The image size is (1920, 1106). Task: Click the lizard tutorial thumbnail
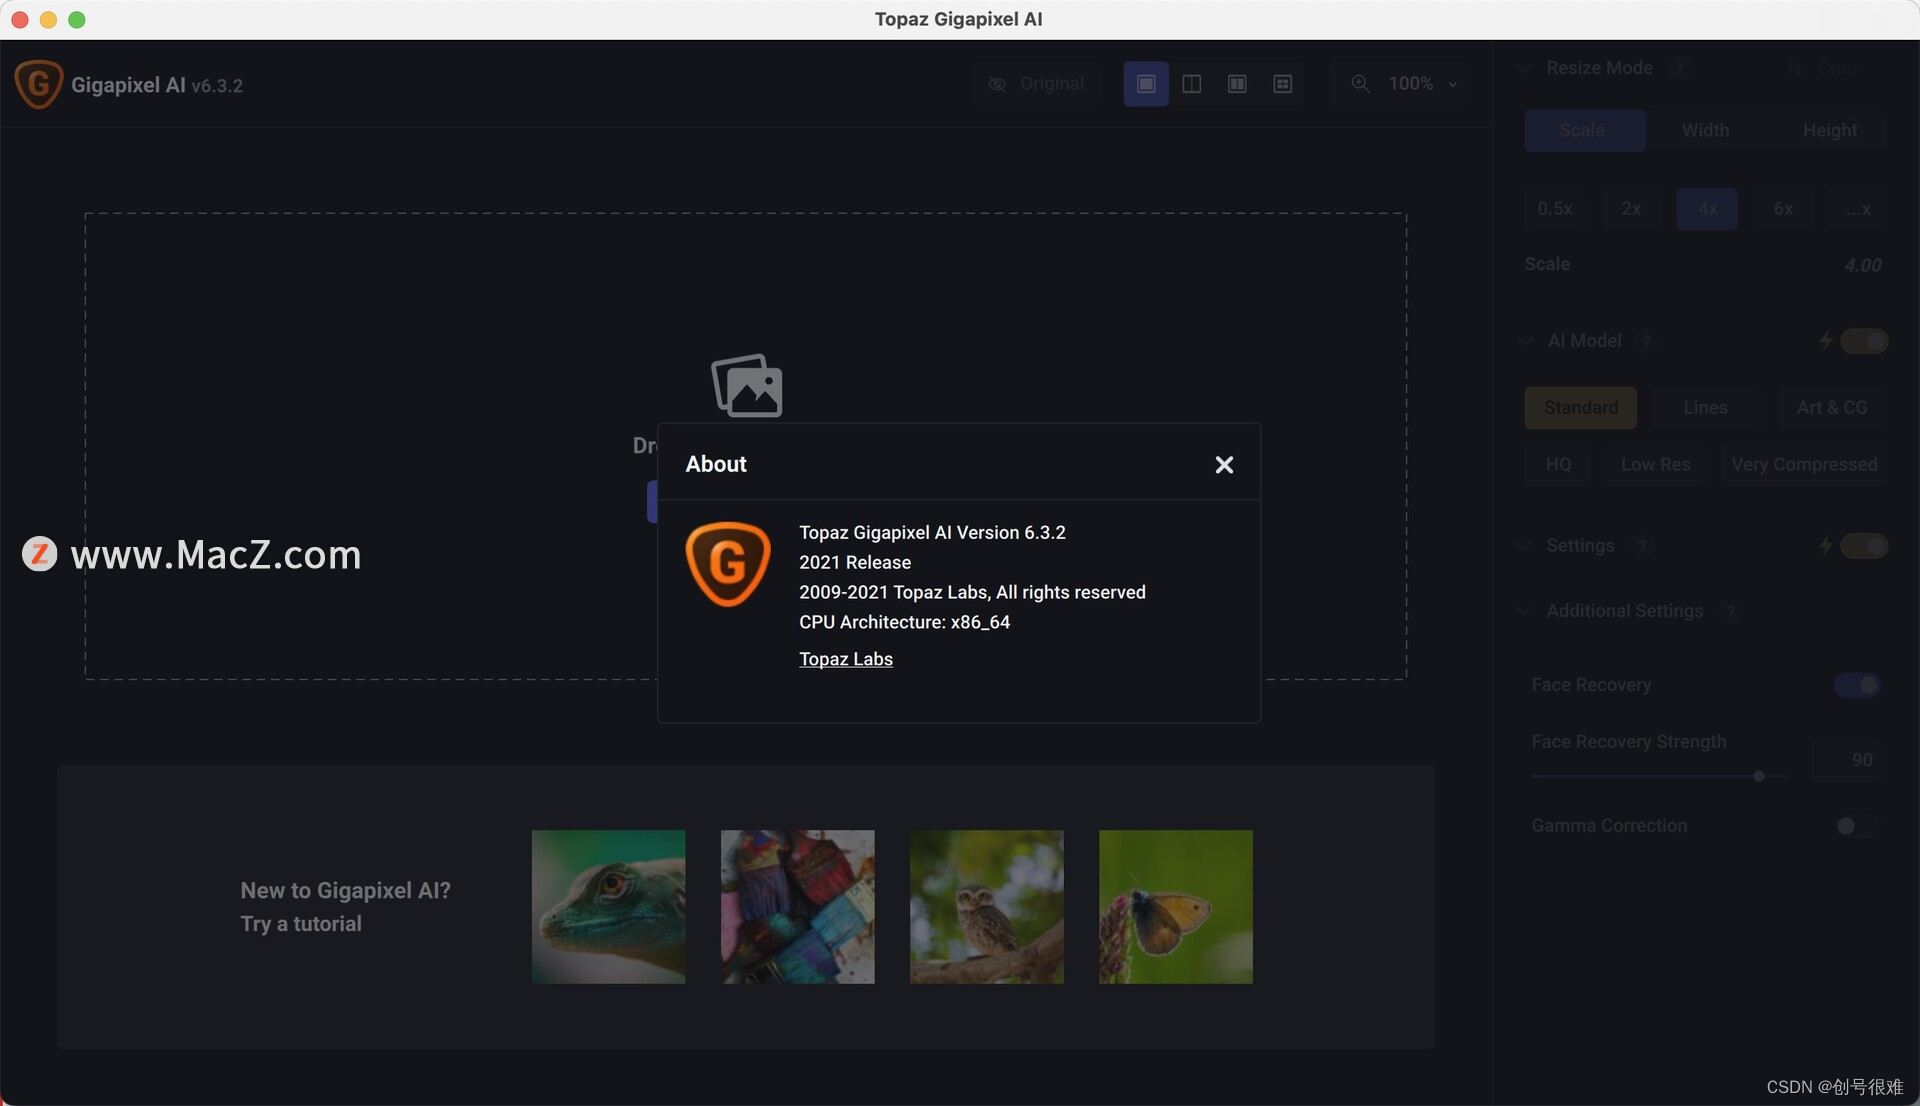[608, 906]
